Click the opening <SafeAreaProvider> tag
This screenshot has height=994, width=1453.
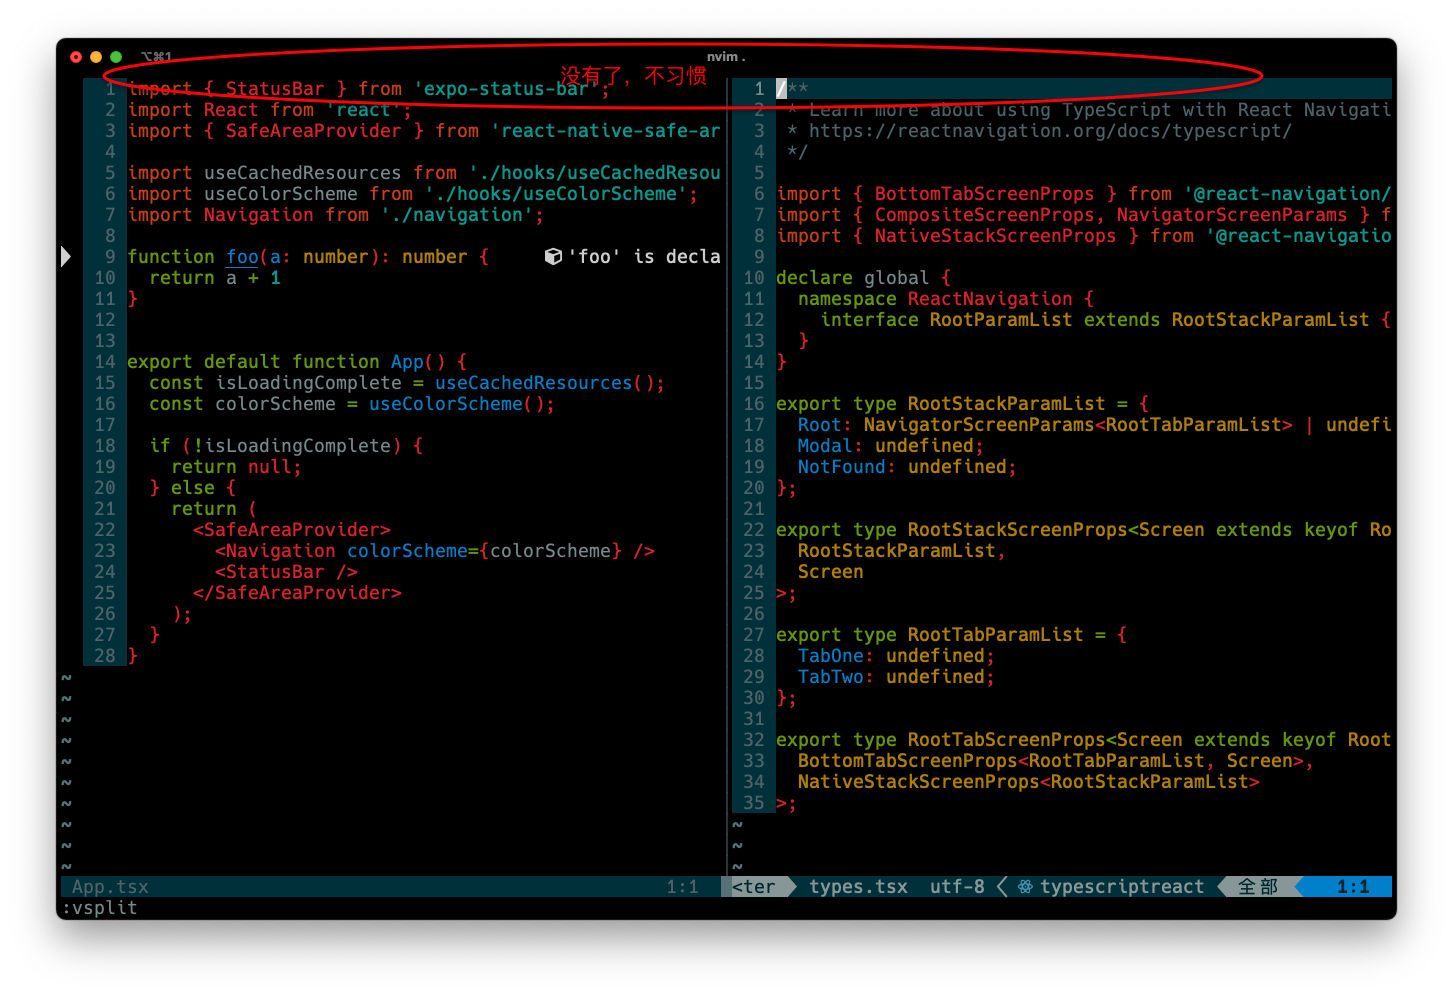point(292,530)
